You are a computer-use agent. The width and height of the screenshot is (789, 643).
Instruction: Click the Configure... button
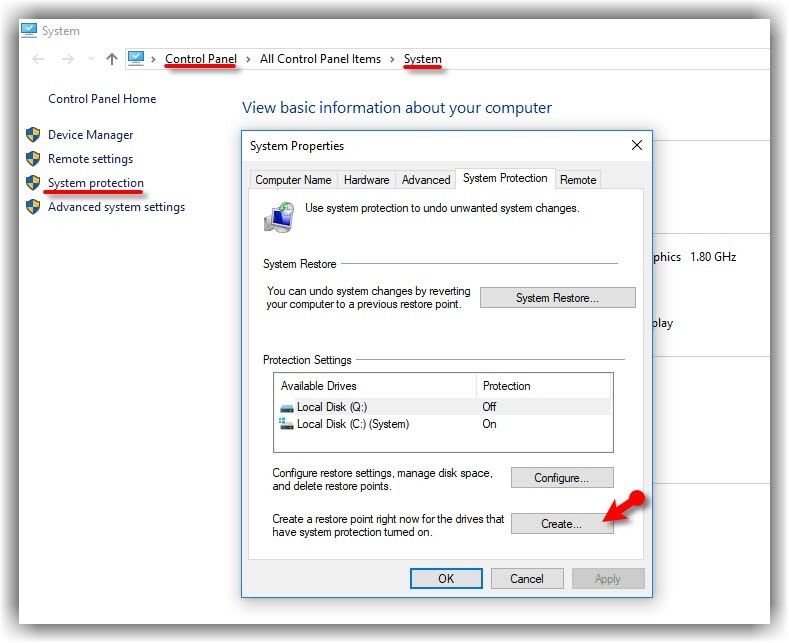click(562, 478)
